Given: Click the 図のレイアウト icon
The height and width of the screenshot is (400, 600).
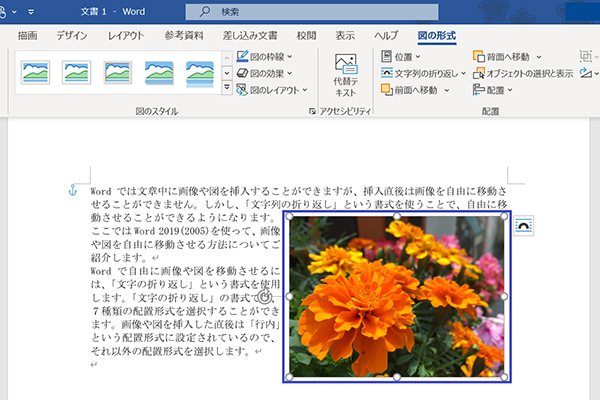Looking at the screenshot, I should click(242, 90).
